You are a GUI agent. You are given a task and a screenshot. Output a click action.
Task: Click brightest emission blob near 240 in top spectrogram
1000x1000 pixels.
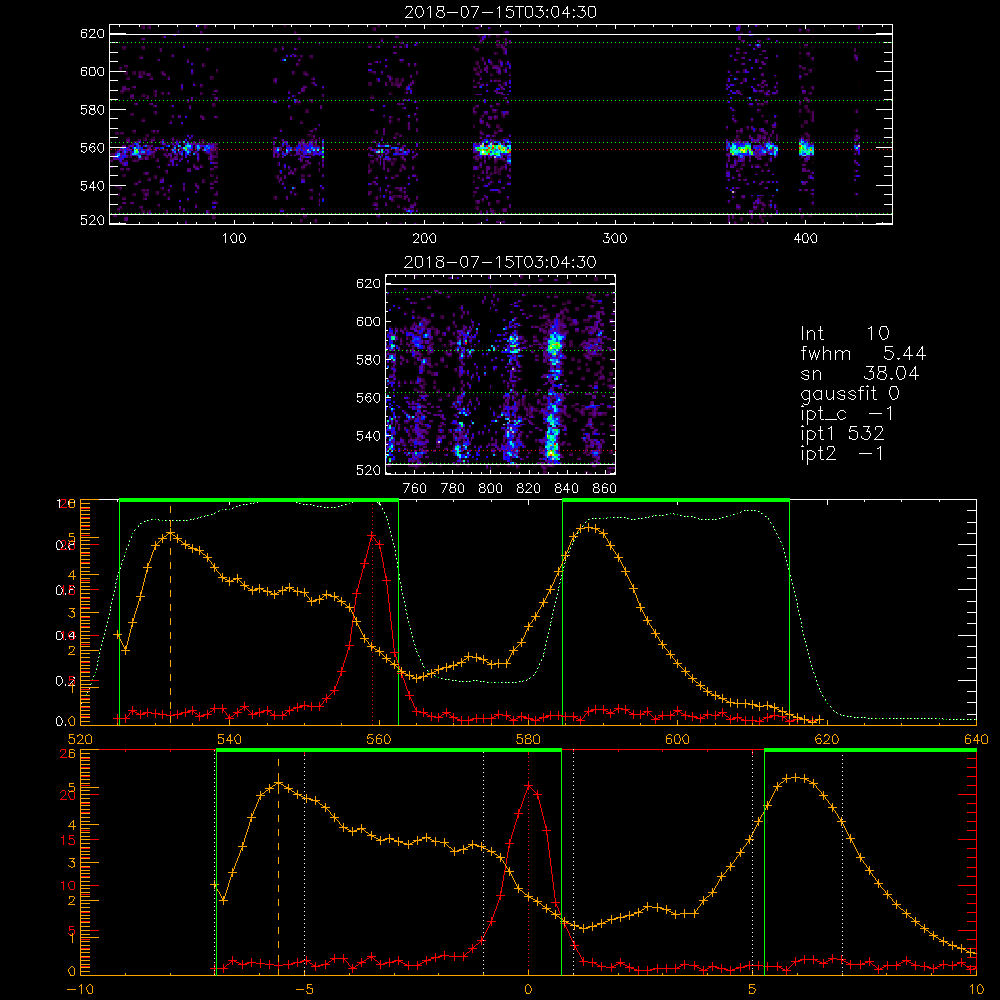(492, 150)
